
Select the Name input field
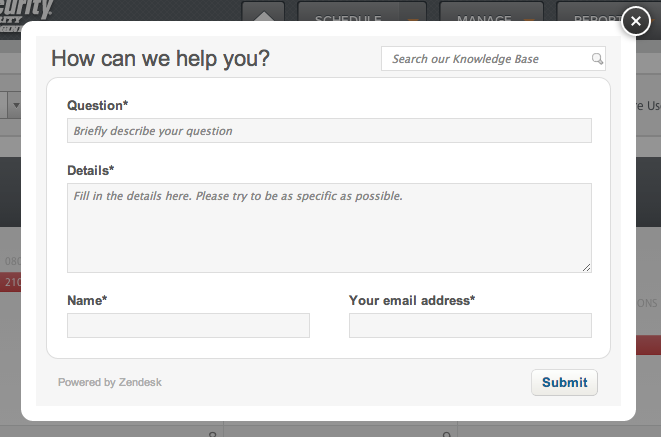click(x=188, y=325)
